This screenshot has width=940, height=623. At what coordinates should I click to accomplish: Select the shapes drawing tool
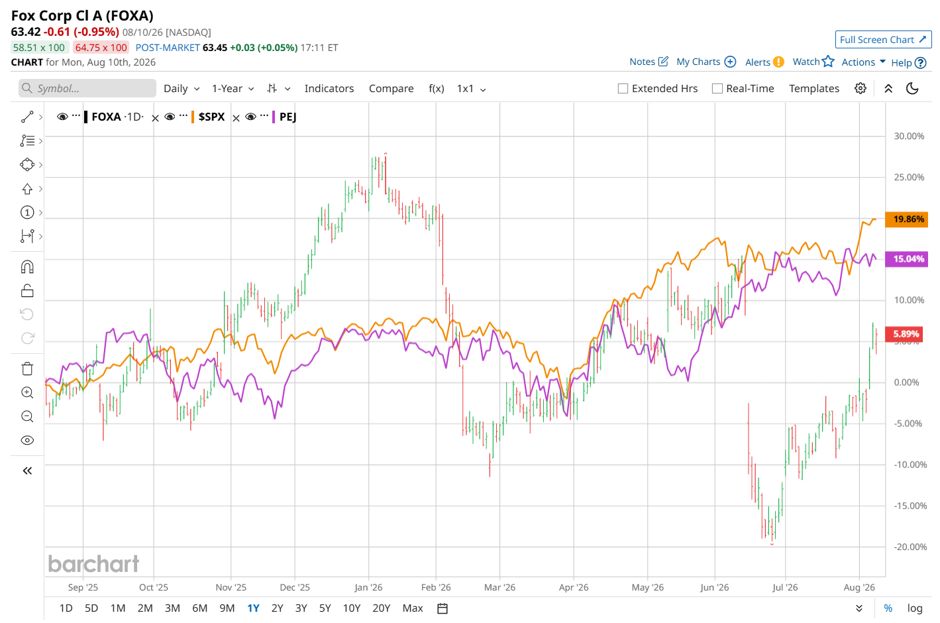click(x=27, y=165)
